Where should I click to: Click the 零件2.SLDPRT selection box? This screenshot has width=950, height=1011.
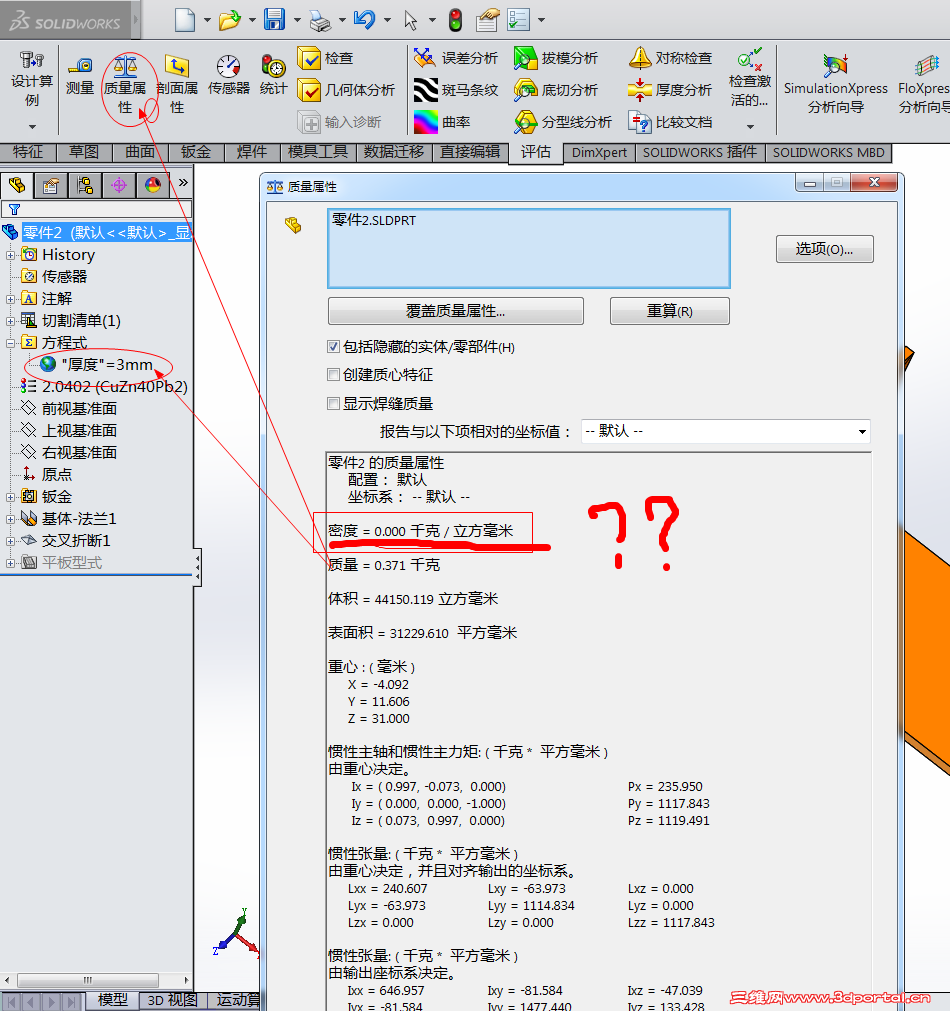[x=529, y=248]
